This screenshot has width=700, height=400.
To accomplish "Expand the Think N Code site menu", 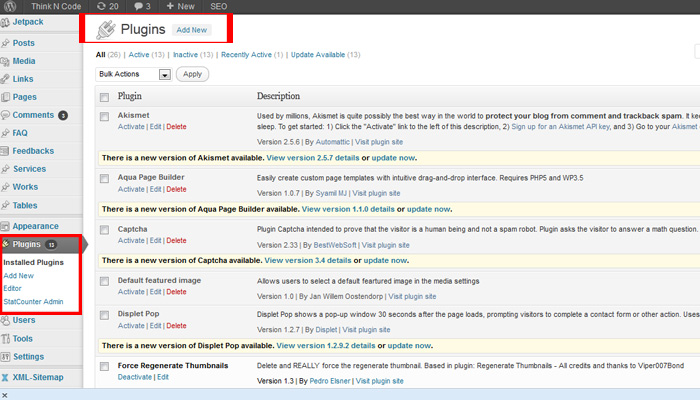I will pos(56,6).
